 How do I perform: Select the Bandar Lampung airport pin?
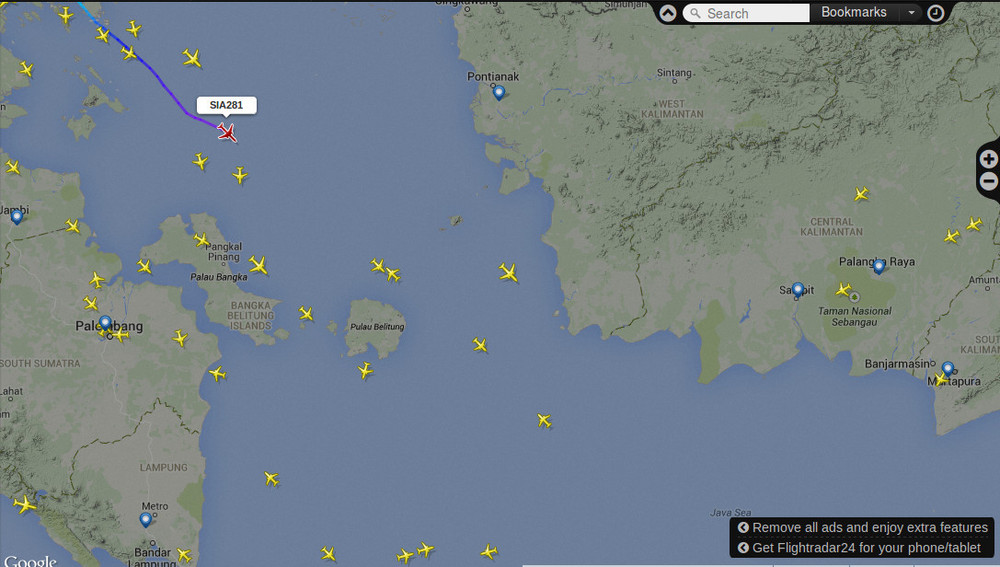pos(146,519)
